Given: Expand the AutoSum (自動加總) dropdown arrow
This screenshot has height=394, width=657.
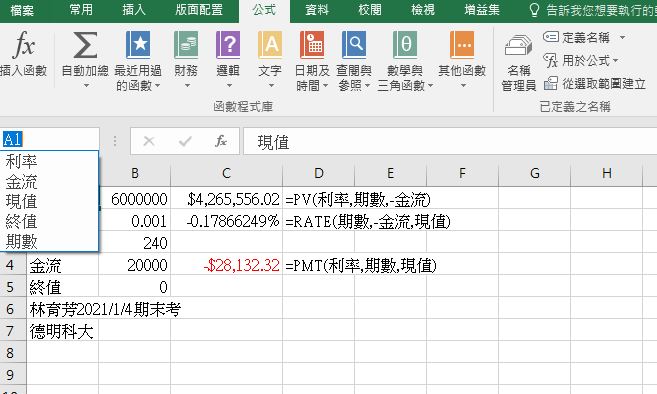Looking at the screenshot, I should pyautogui.click(x=86, y=86).
